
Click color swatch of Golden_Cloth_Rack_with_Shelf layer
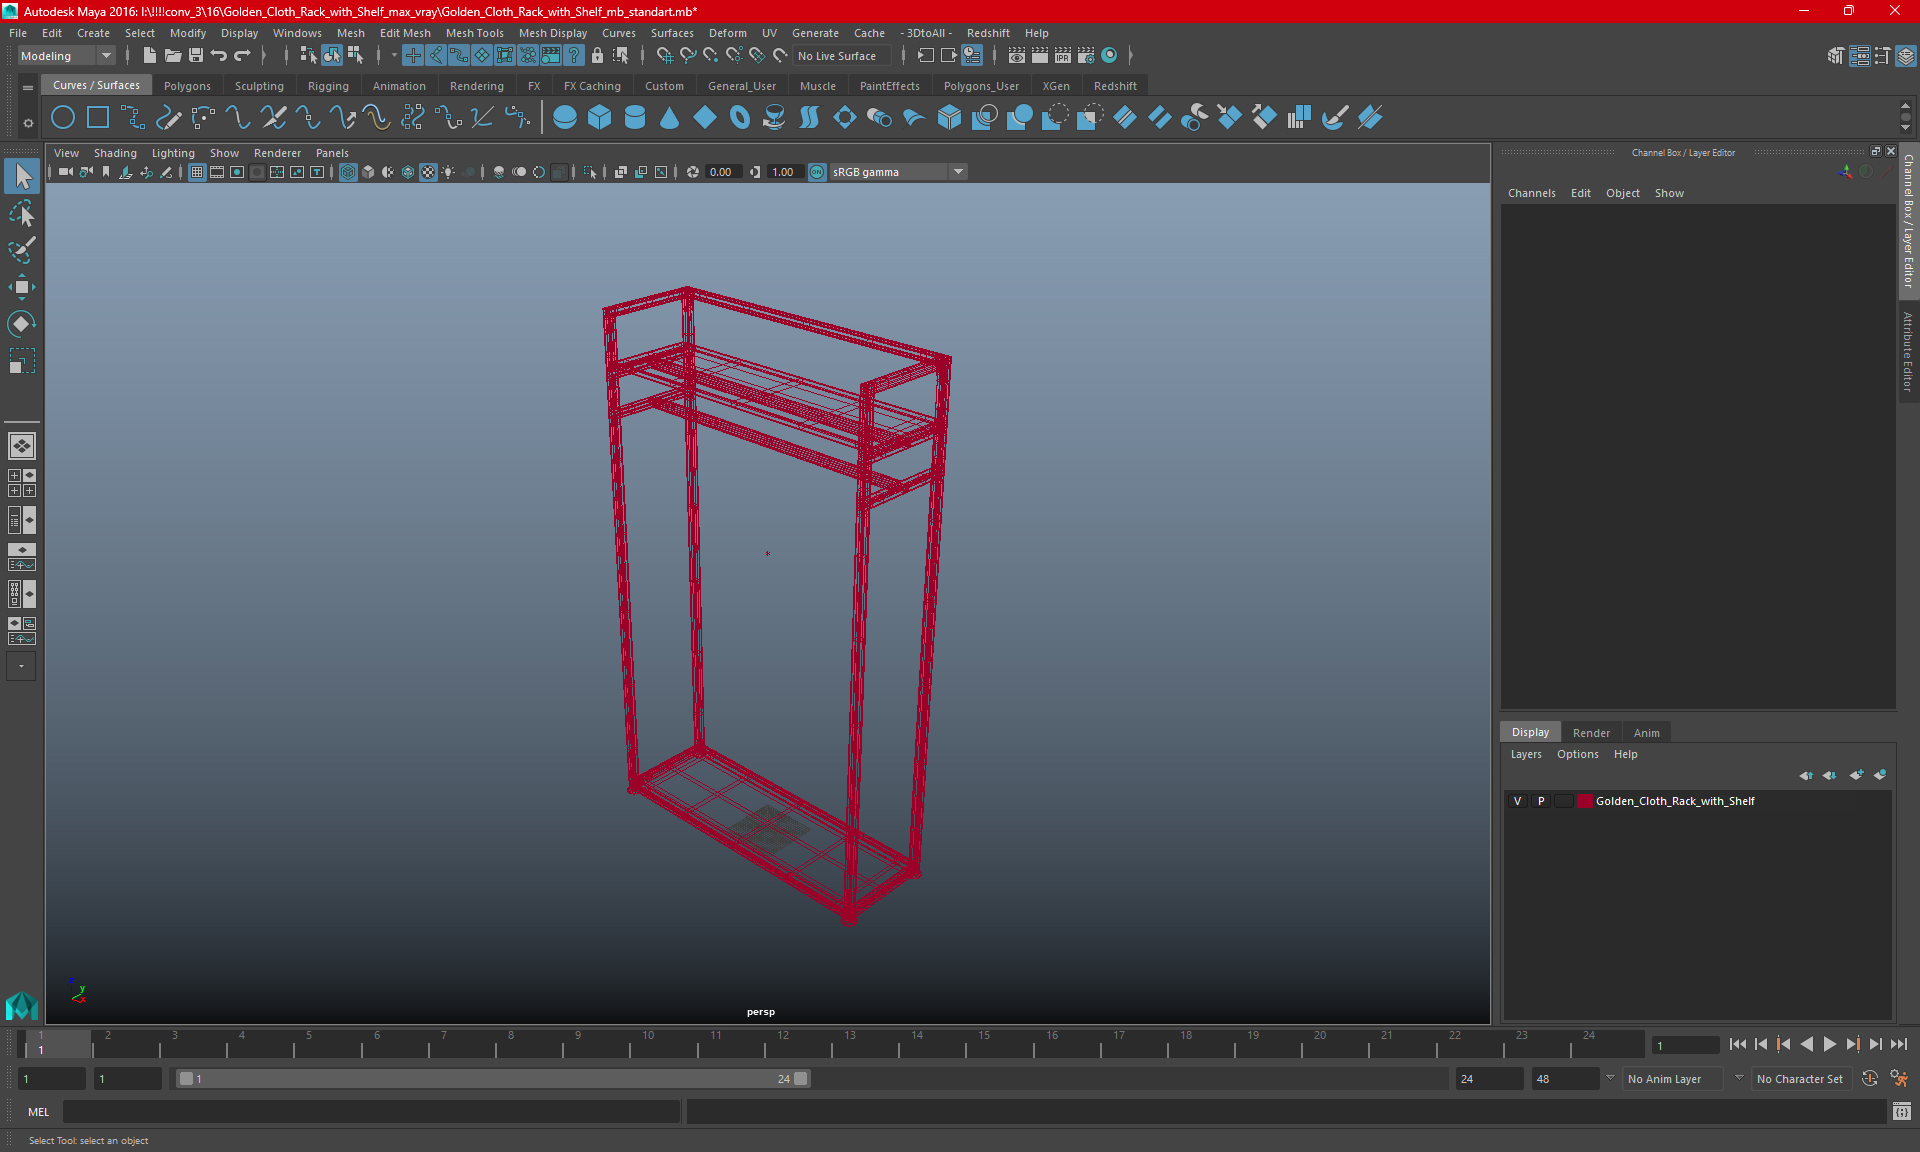point(1585,801)
